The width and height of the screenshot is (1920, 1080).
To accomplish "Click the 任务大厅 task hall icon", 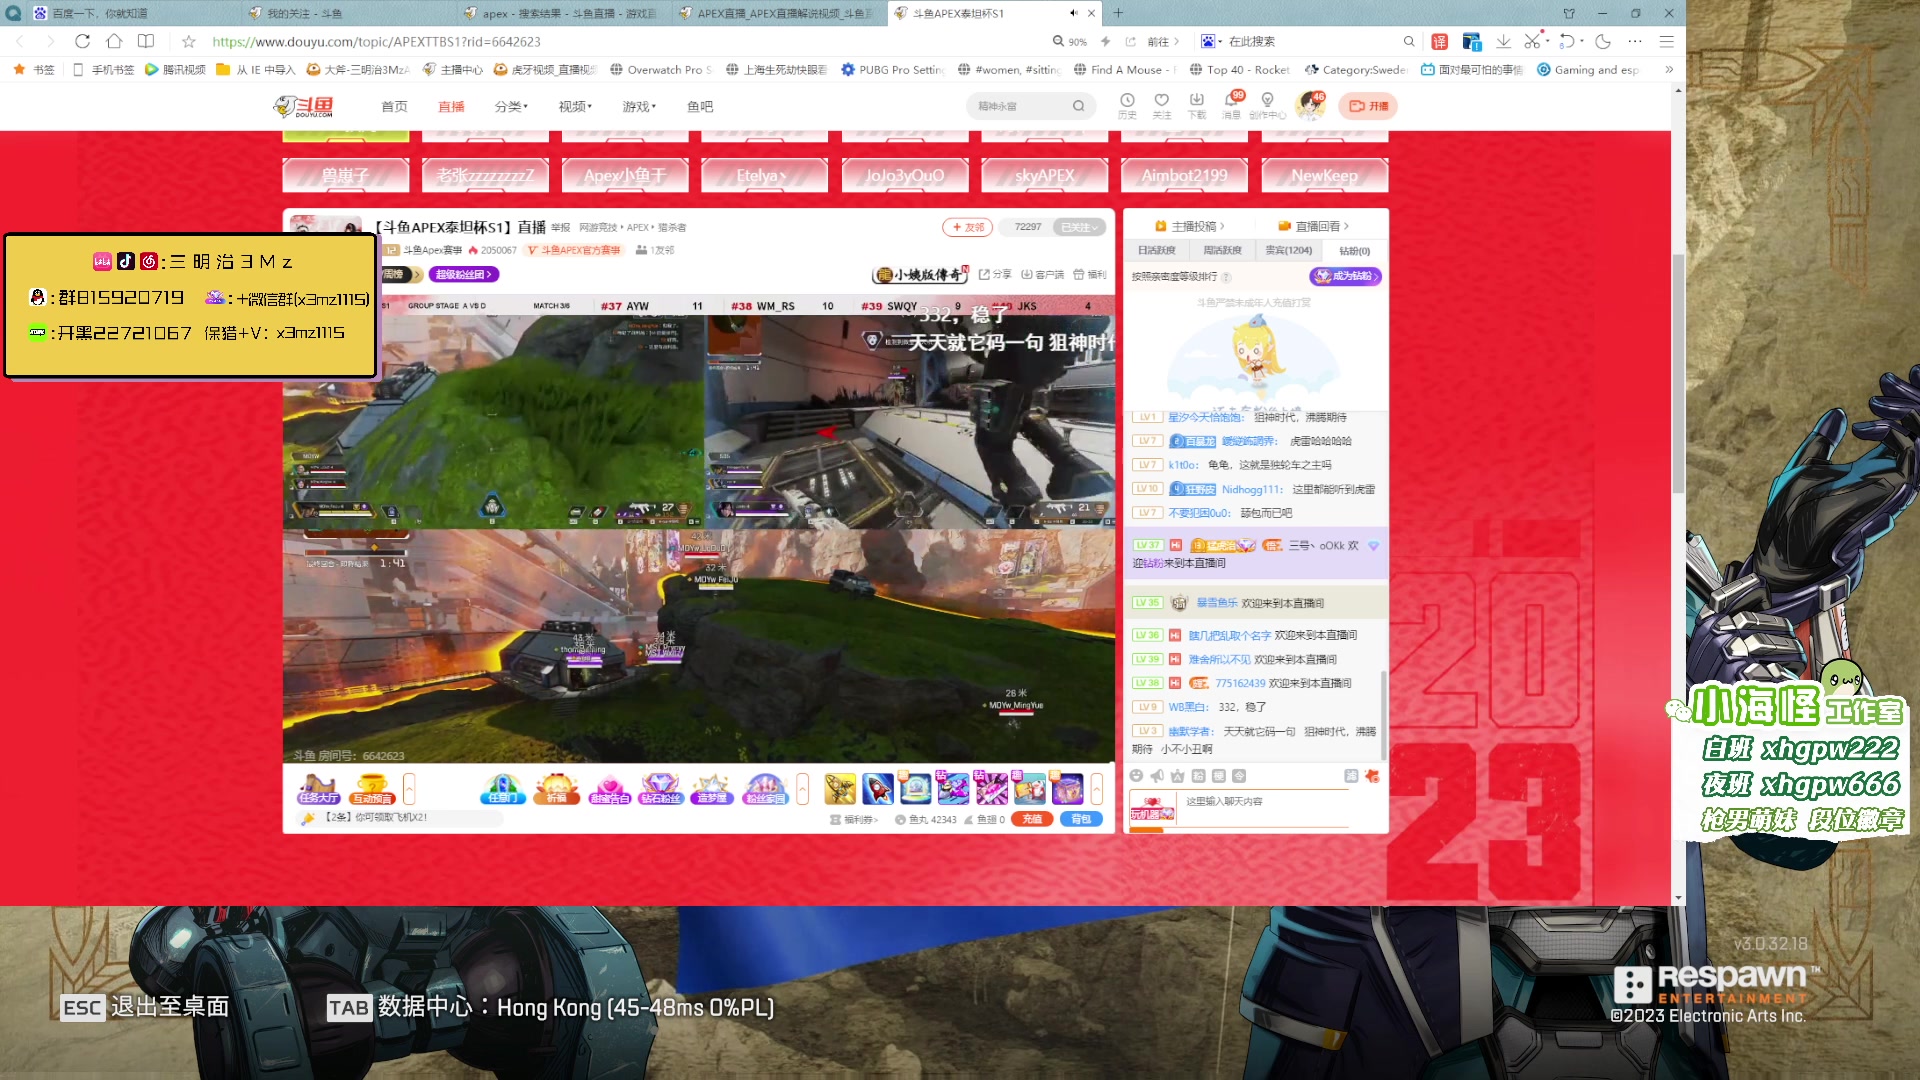I will click(x=319, y=789).
